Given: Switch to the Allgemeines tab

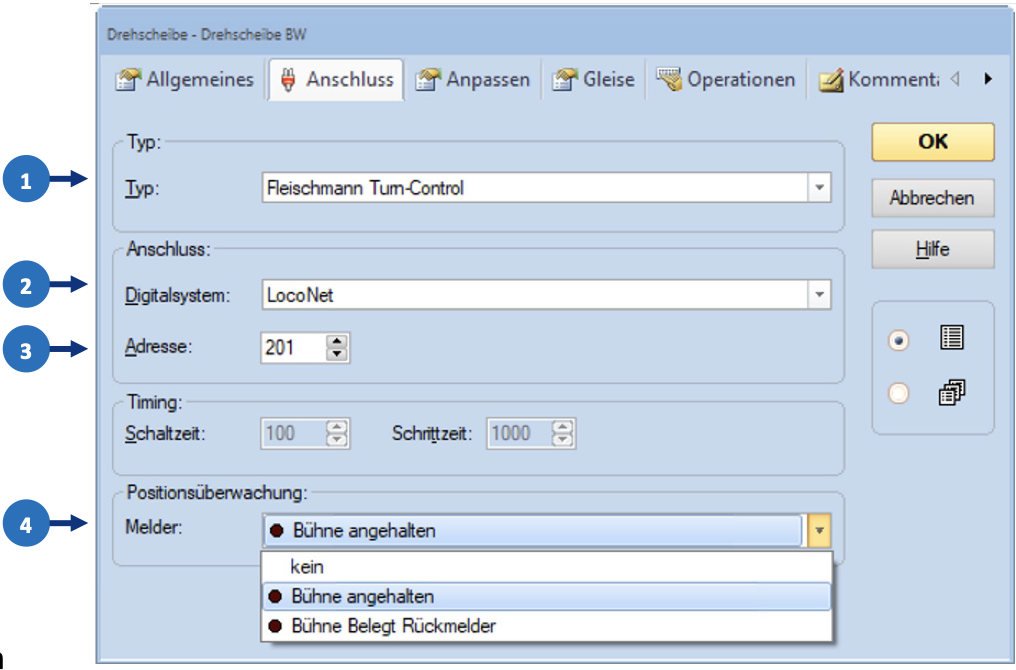Looking at the screenshot, I should [186, 80].
